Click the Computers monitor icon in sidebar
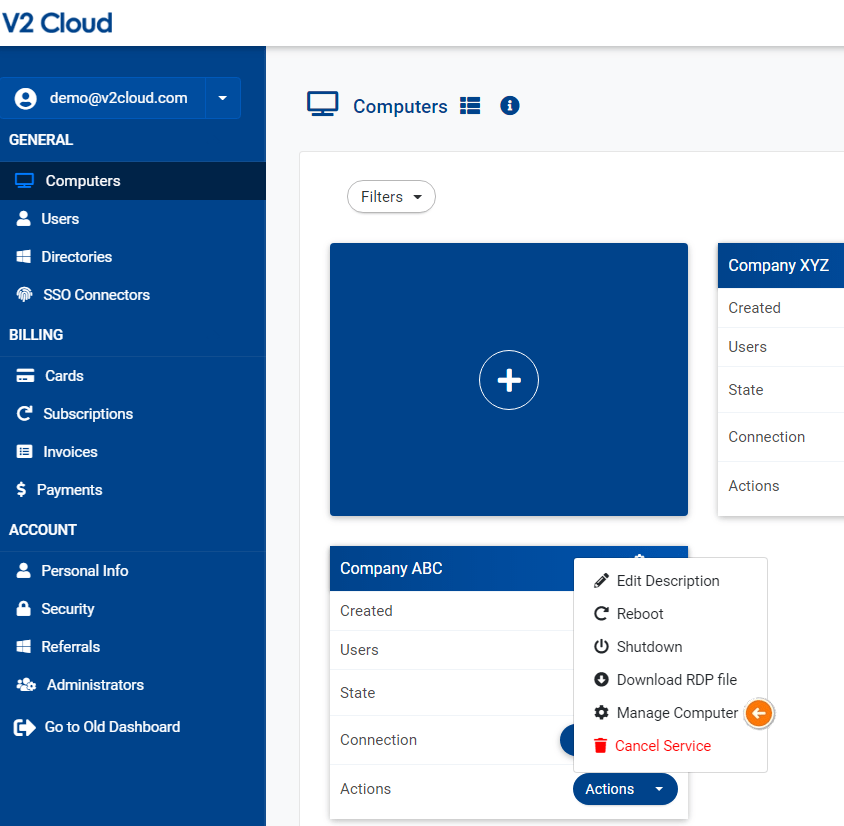 click(24, 181)
